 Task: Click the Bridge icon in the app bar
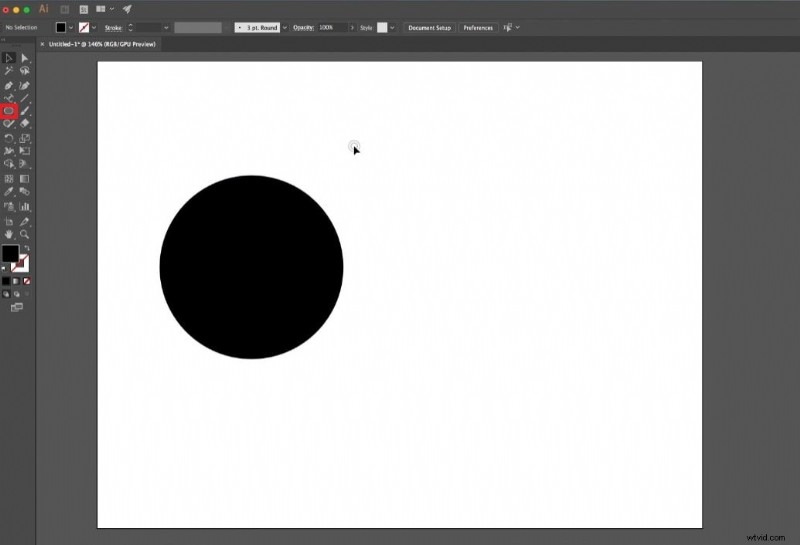point(65,9)
